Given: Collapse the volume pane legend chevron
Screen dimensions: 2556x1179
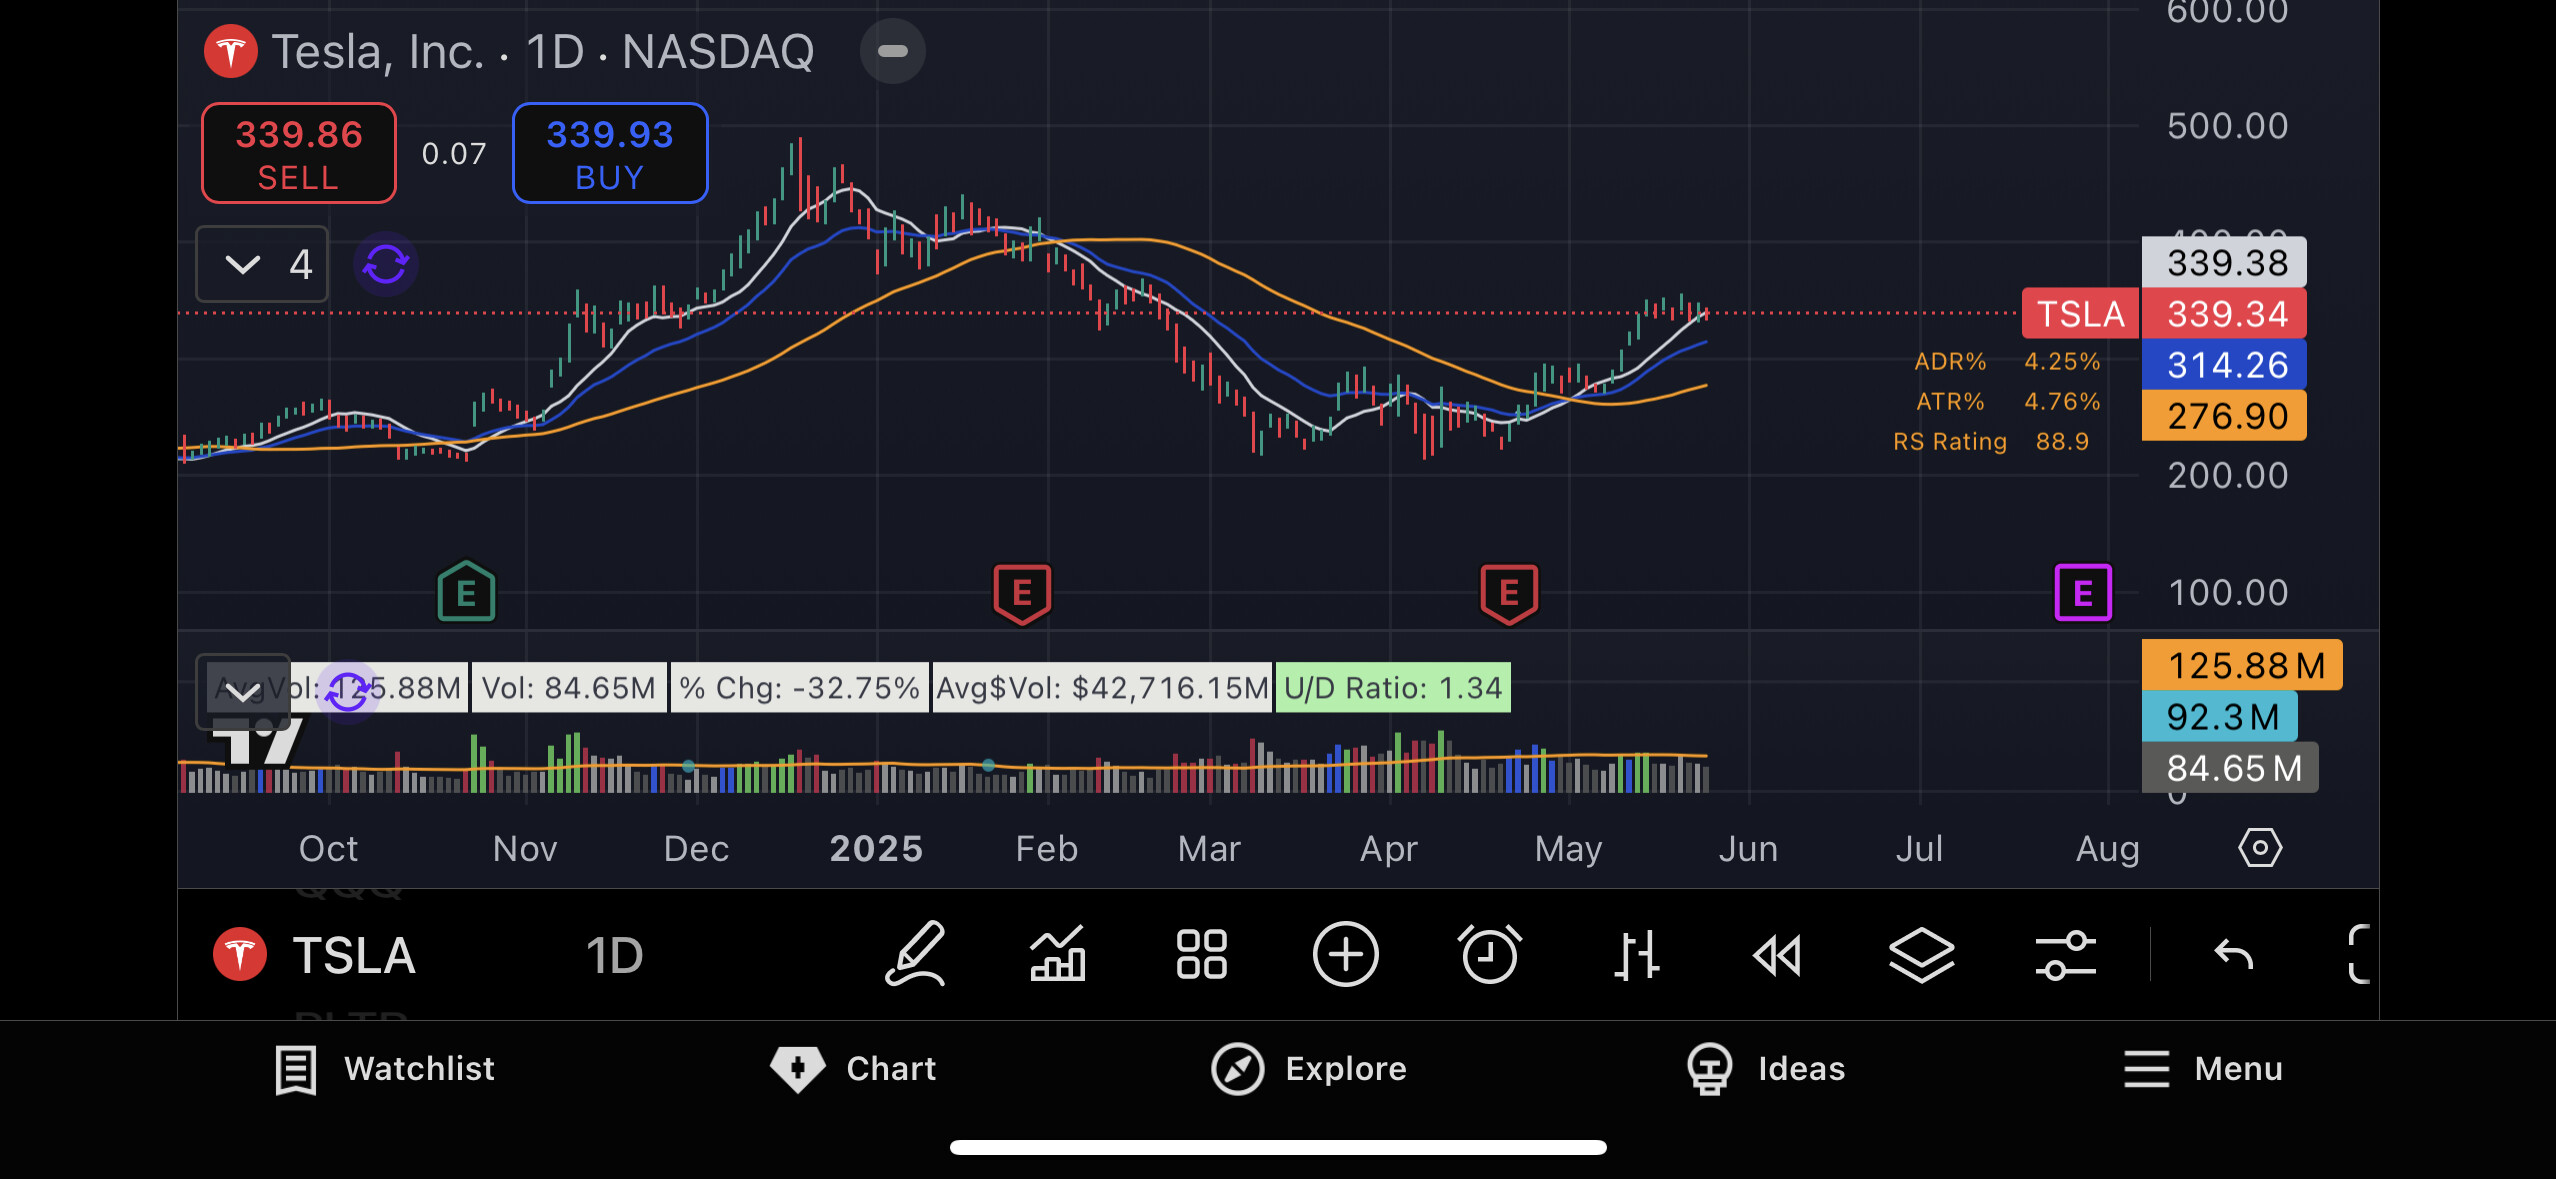Looking at the screenshot, I should point(243,691).
